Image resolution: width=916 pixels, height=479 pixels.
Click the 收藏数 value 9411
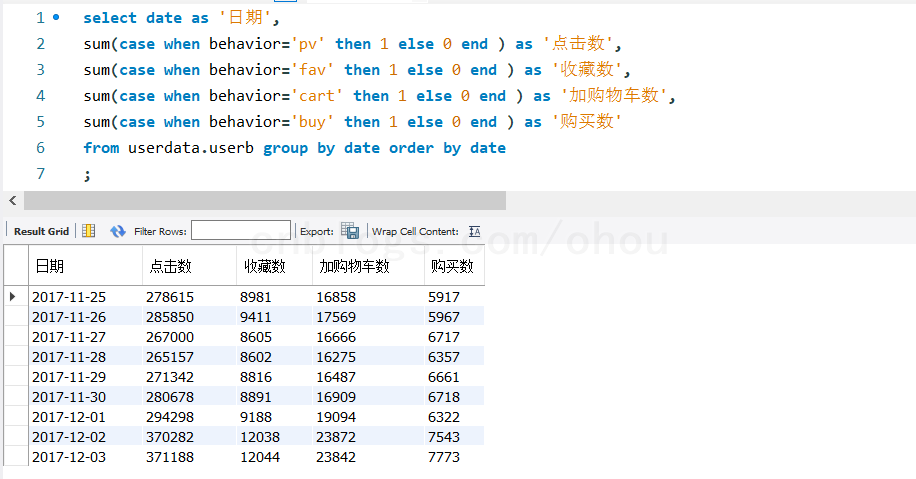256,317
